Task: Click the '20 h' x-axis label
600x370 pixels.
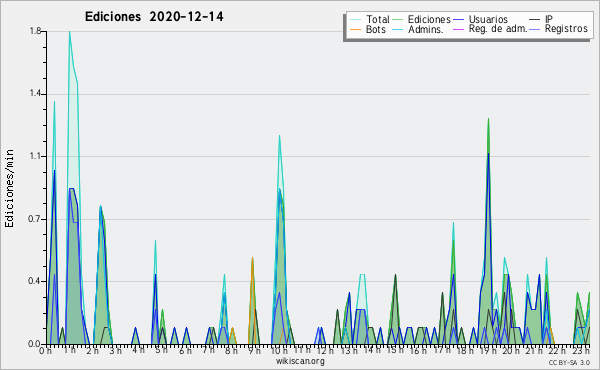Action: pyautogui.click(x=511, y=350)
